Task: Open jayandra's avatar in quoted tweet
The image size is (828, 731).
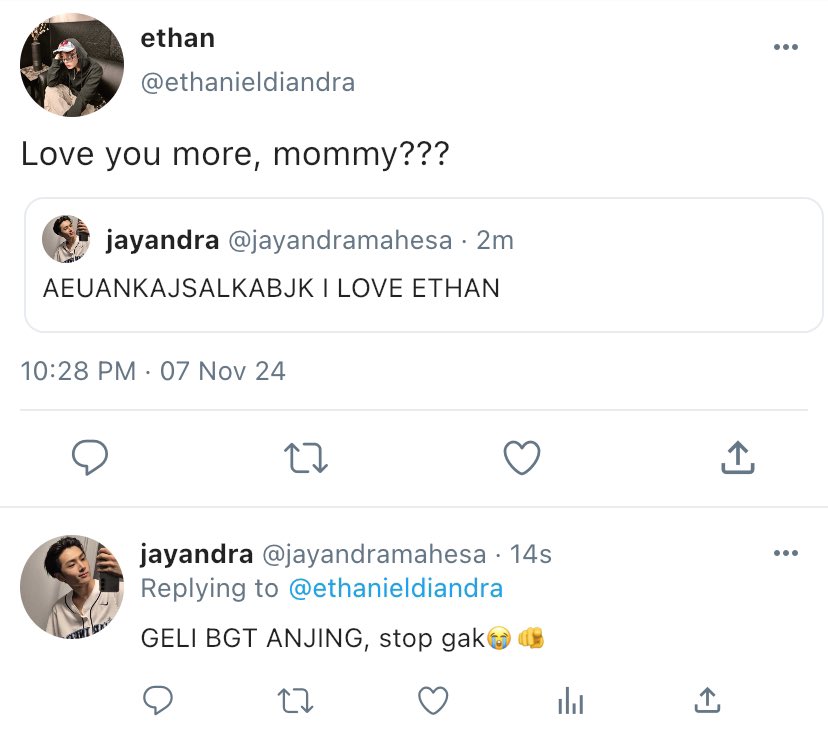Action: pos(66,239)
